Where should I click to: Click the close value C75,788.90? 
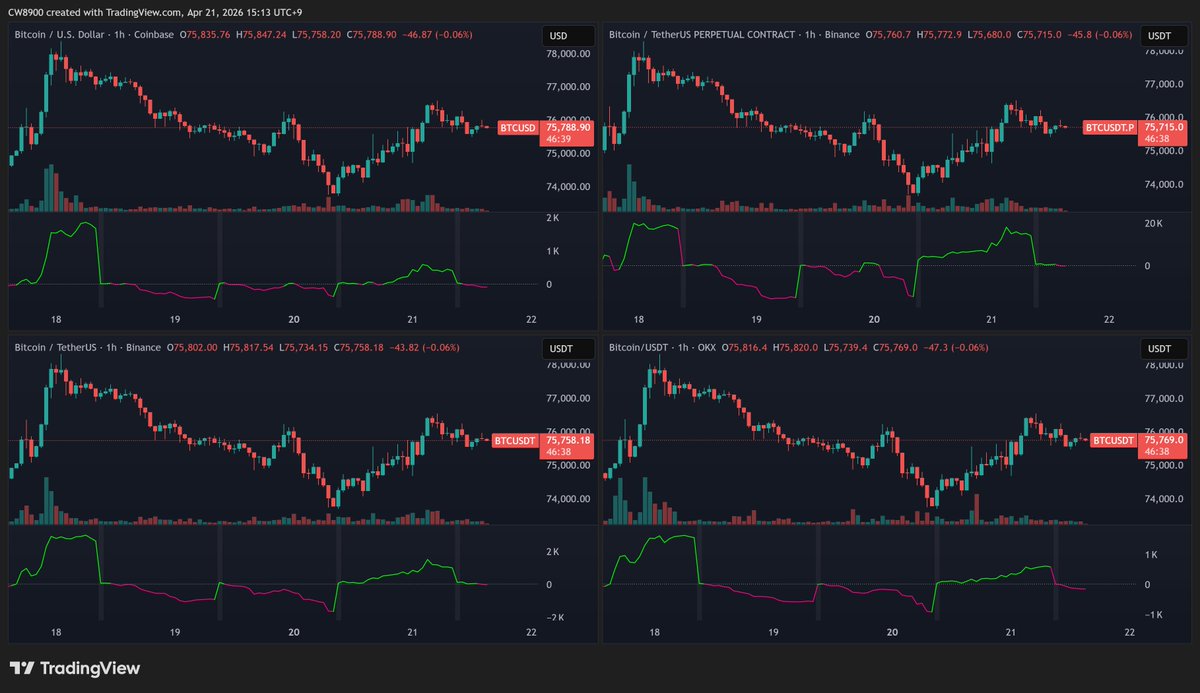[373, 36]
